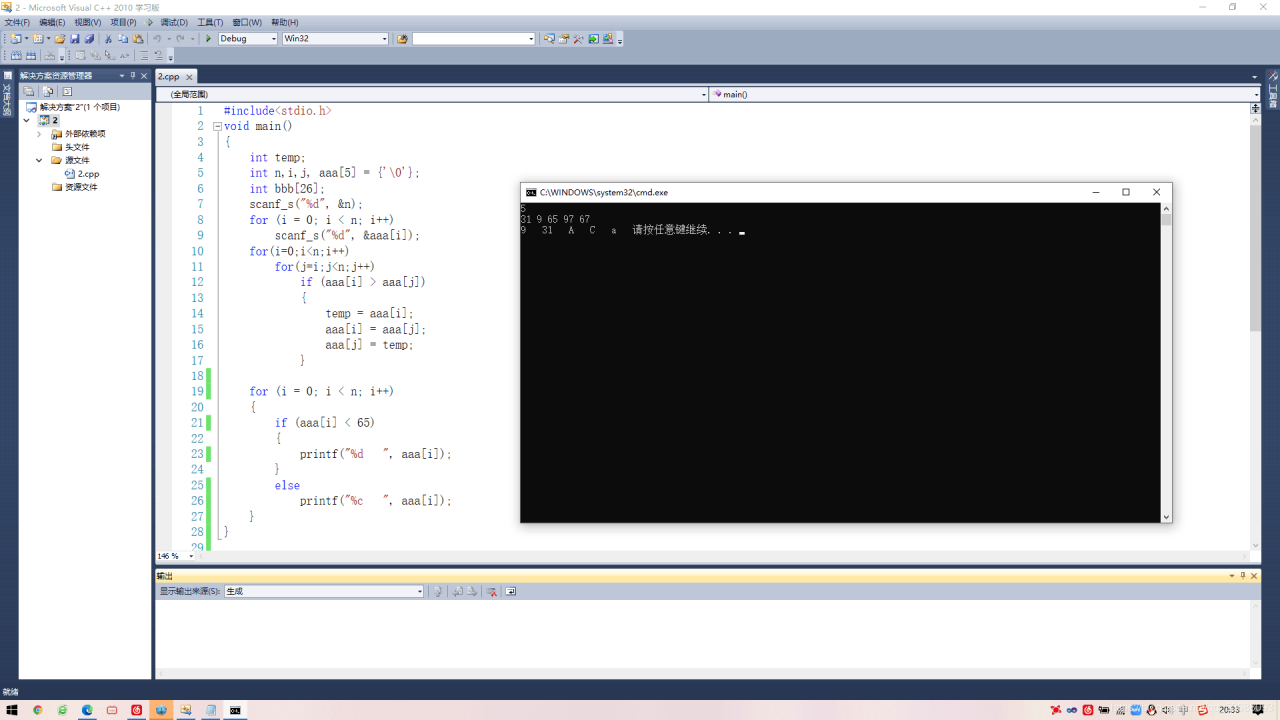
Task: Click Comment out selected lines icon
Action: point(144,55)
